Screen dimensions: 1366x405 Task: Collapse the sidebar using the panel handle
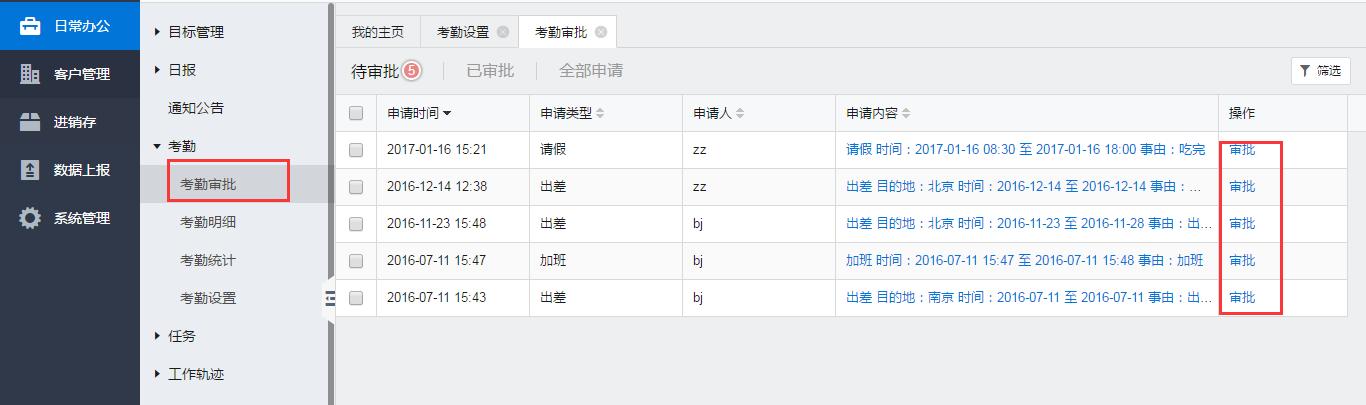coord(328,296)
